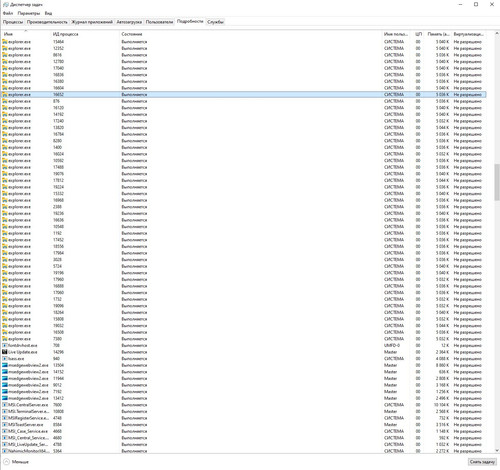Click the explorer.exe icon with PID 876
Viewport: 500px width, 470px height.
click(5, 101)
